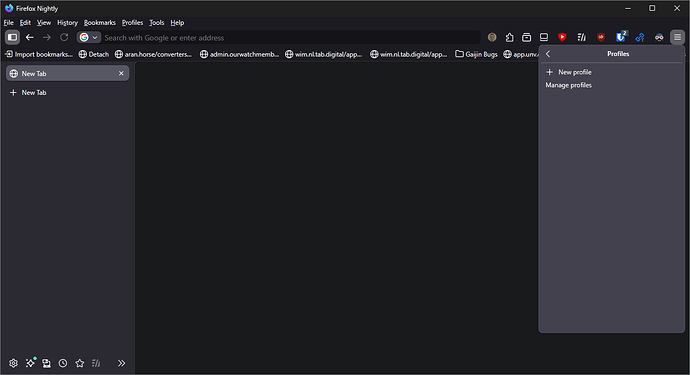
Task: Open Bookmarks star icon in sidebar
Action: 80,363
